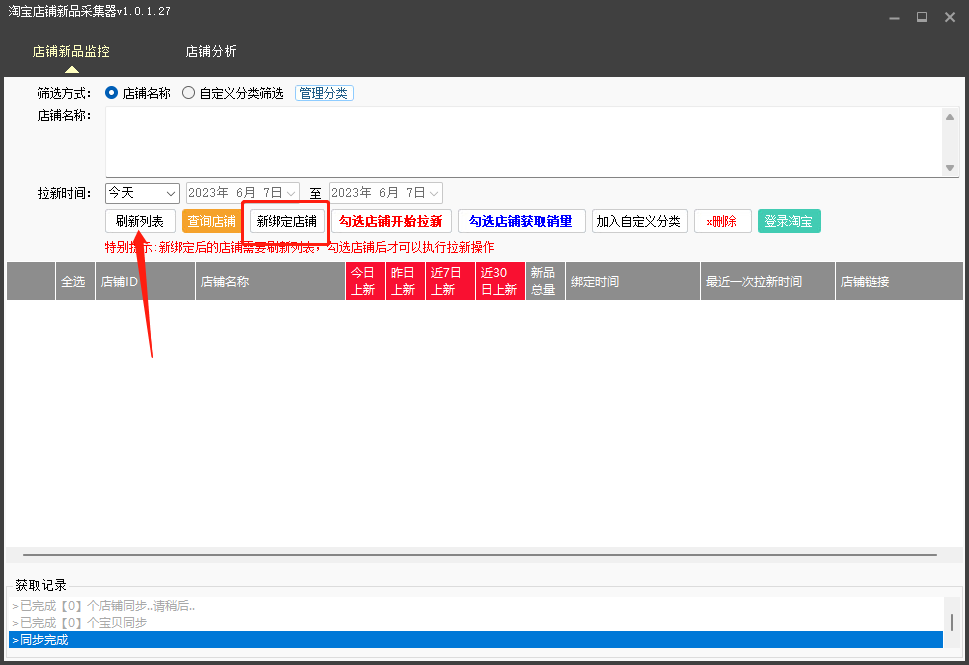Click the 昨日上新 column header
This screenshot has width=969, height=665.
(x=405, y=281)
